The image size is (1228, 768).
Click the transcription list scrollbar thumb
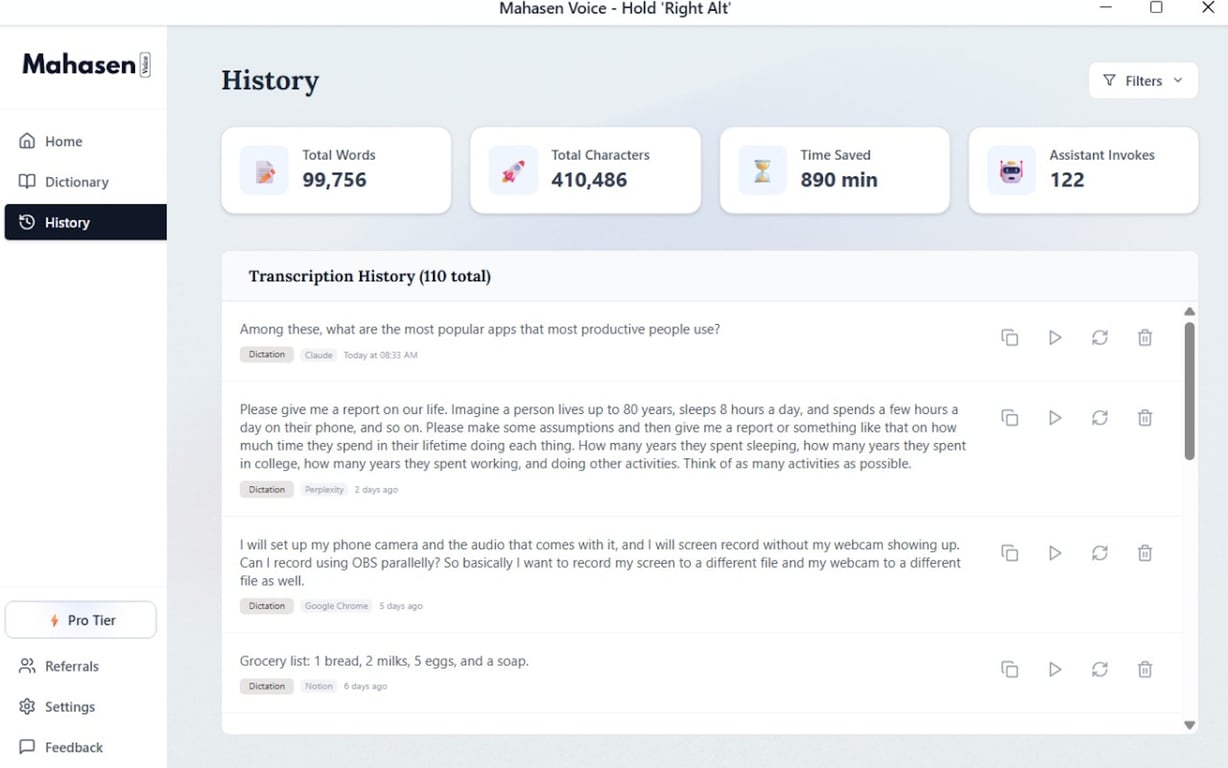pos(1189,390)
